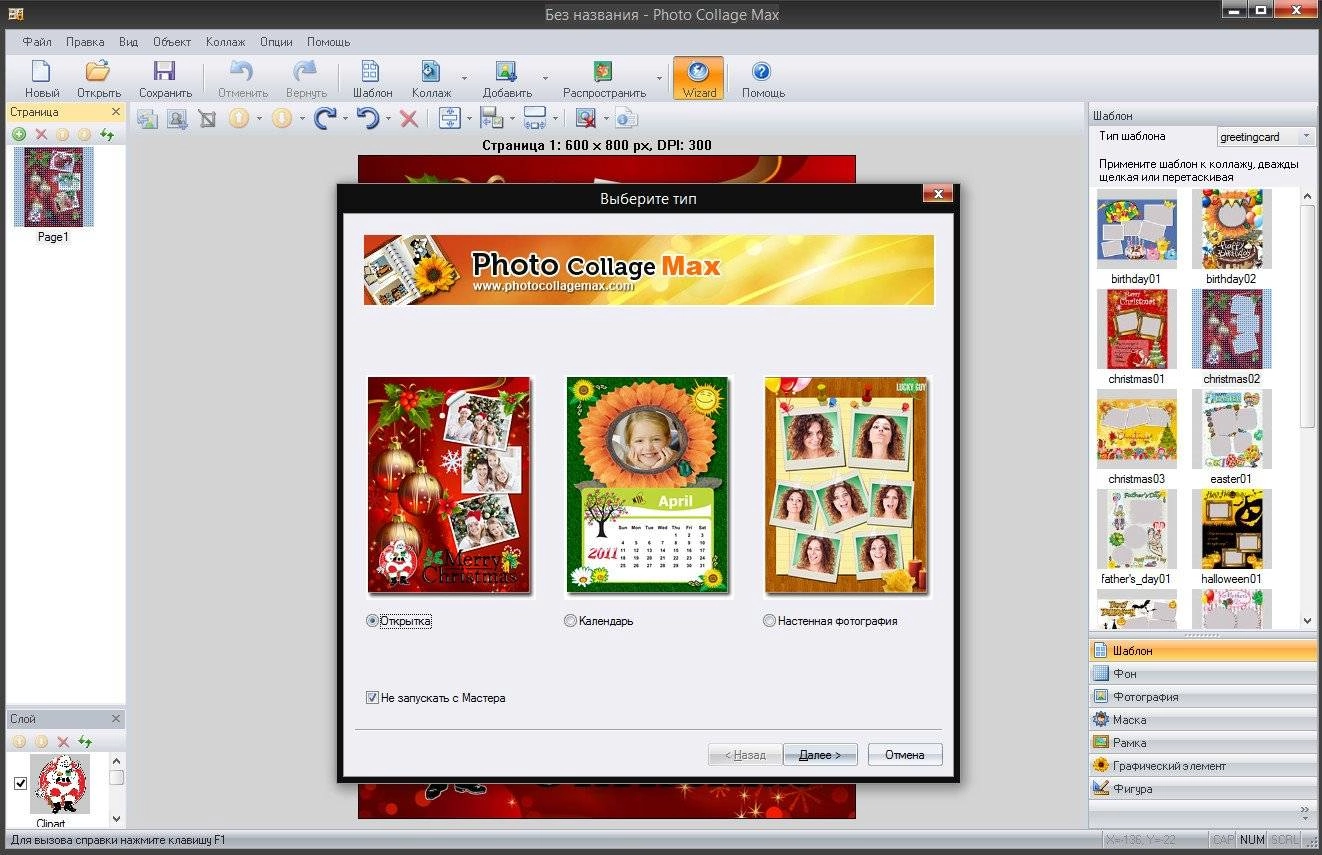Expand dropdown arrow beside align center icon
The width and height of the screenshot is (1322, 855).
tap(469, 119)
